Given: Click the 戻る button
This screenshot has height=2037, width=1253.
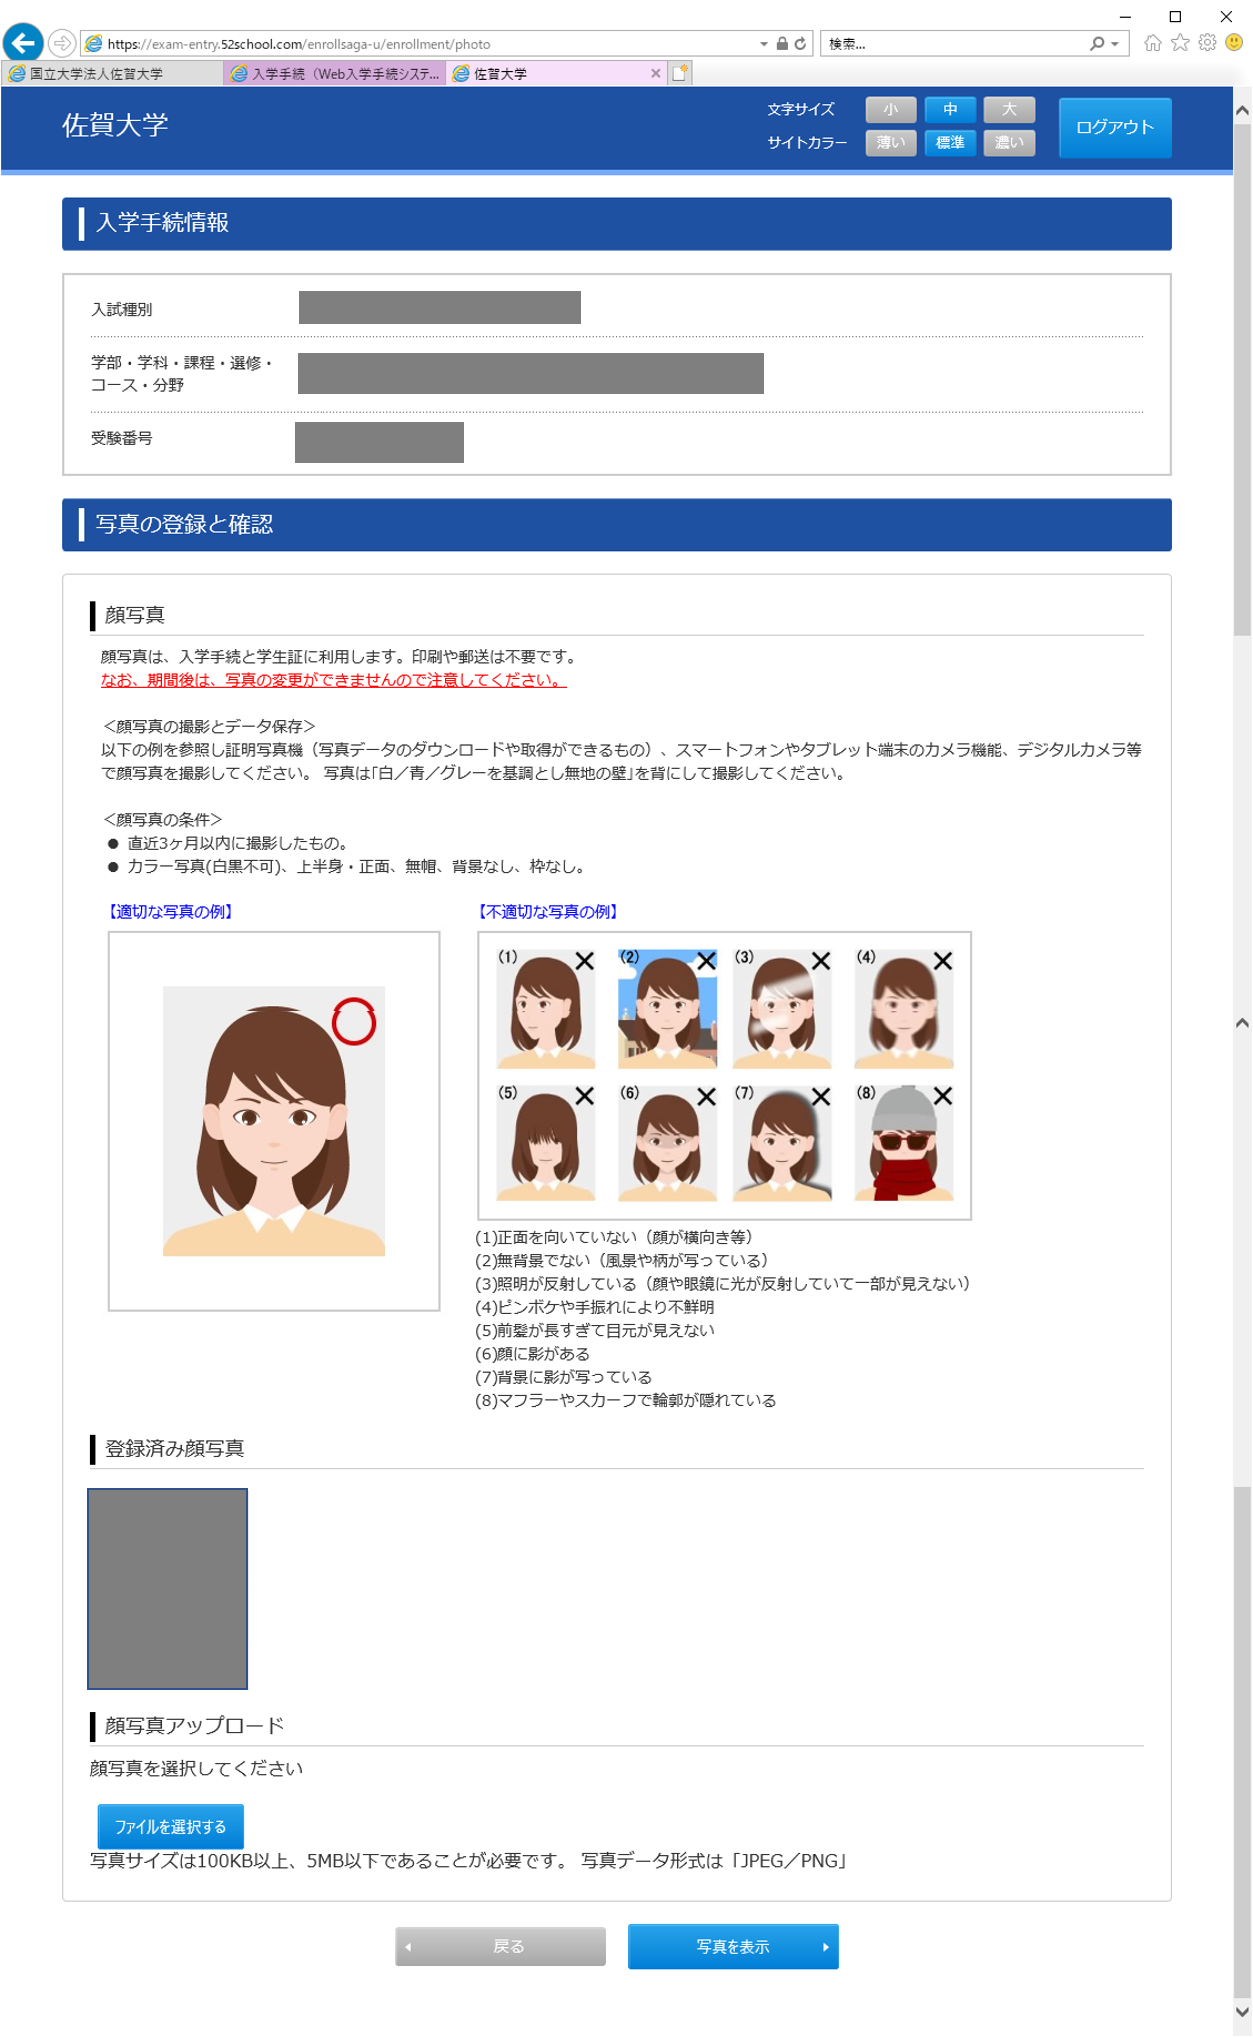Looking at the screenshot, I should point(500,1946).
